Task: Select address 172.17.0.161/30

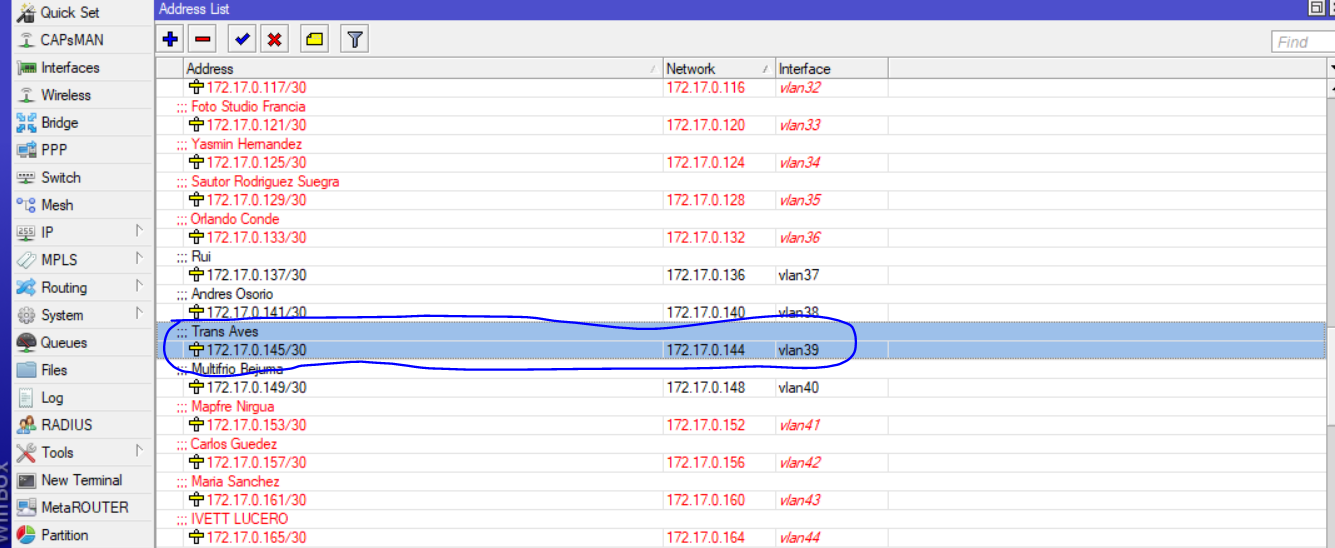Action: [257, 500]
